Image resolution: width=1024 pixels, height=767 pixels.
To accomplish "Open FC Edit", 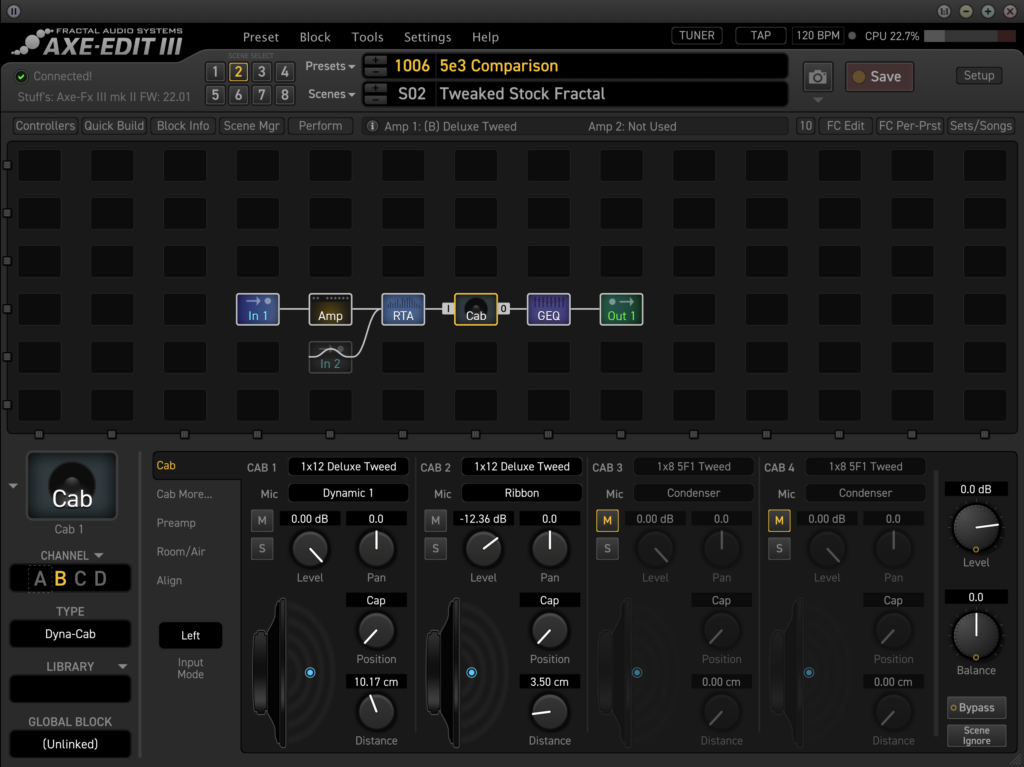I will pyautogui.click(x=845, y=125).
